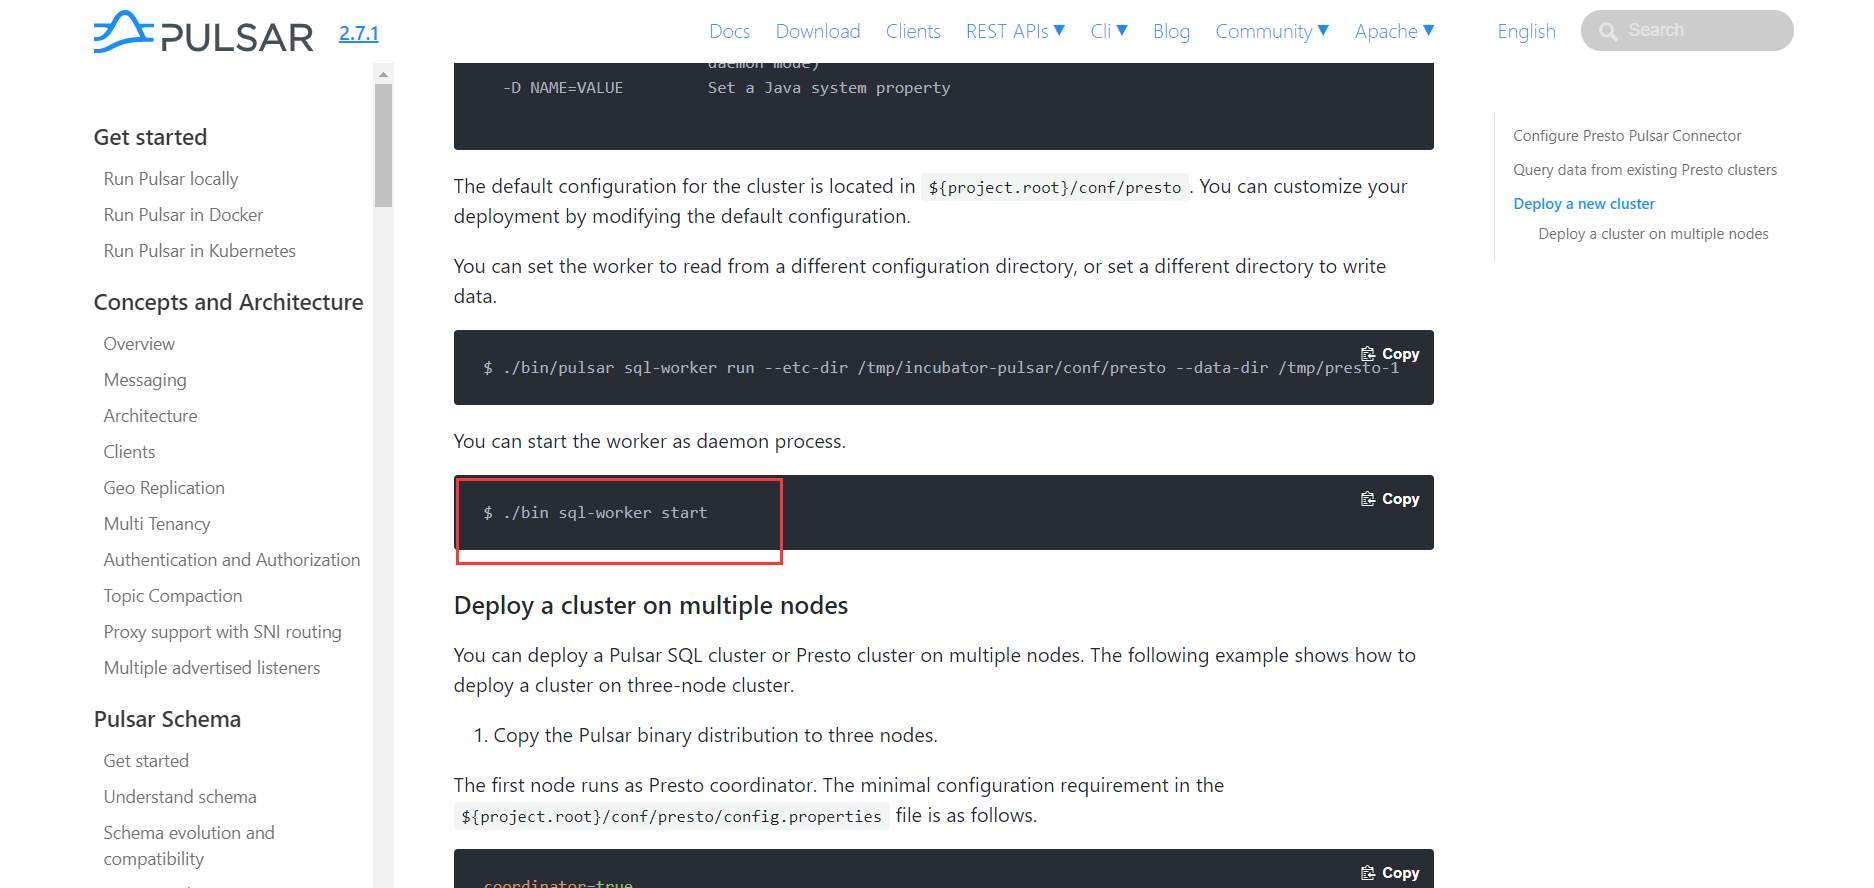Image resolution: width=1874 pixels, height=888 pixels.
Task: Open Proxy support with SNI routing
Action: click(x=223, y=632)
